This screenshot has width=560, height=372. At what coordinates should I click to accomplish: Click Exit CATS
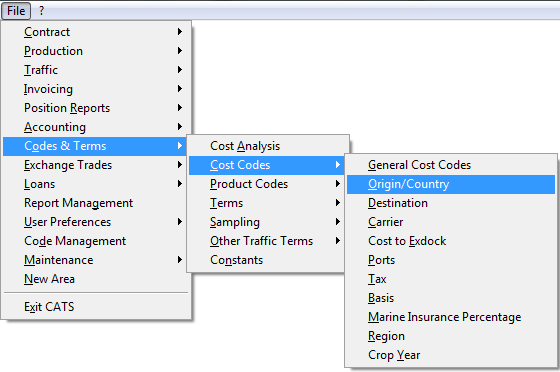pos(95,307)
